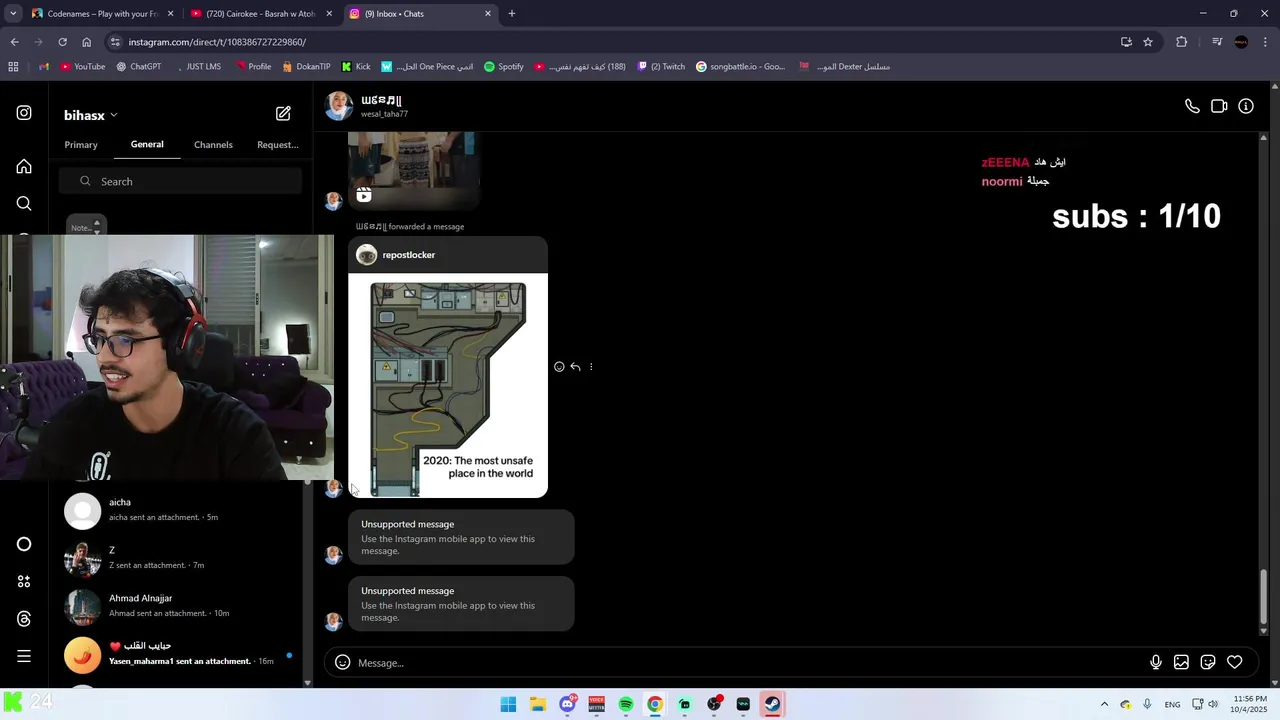Expand the bihasx account switcher
This screenshot has height=720, width=1280.
coord(91,115)
